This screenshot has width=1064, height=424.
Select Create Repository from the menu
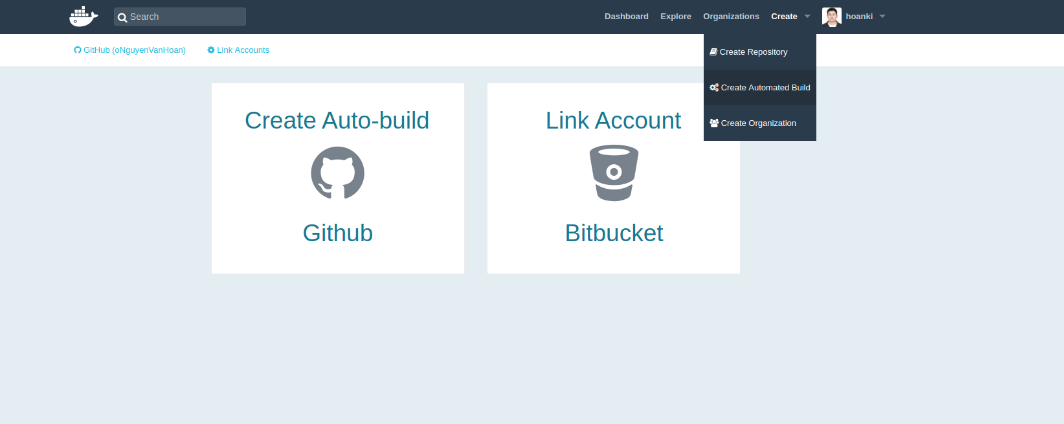click(x=760, y=52)
